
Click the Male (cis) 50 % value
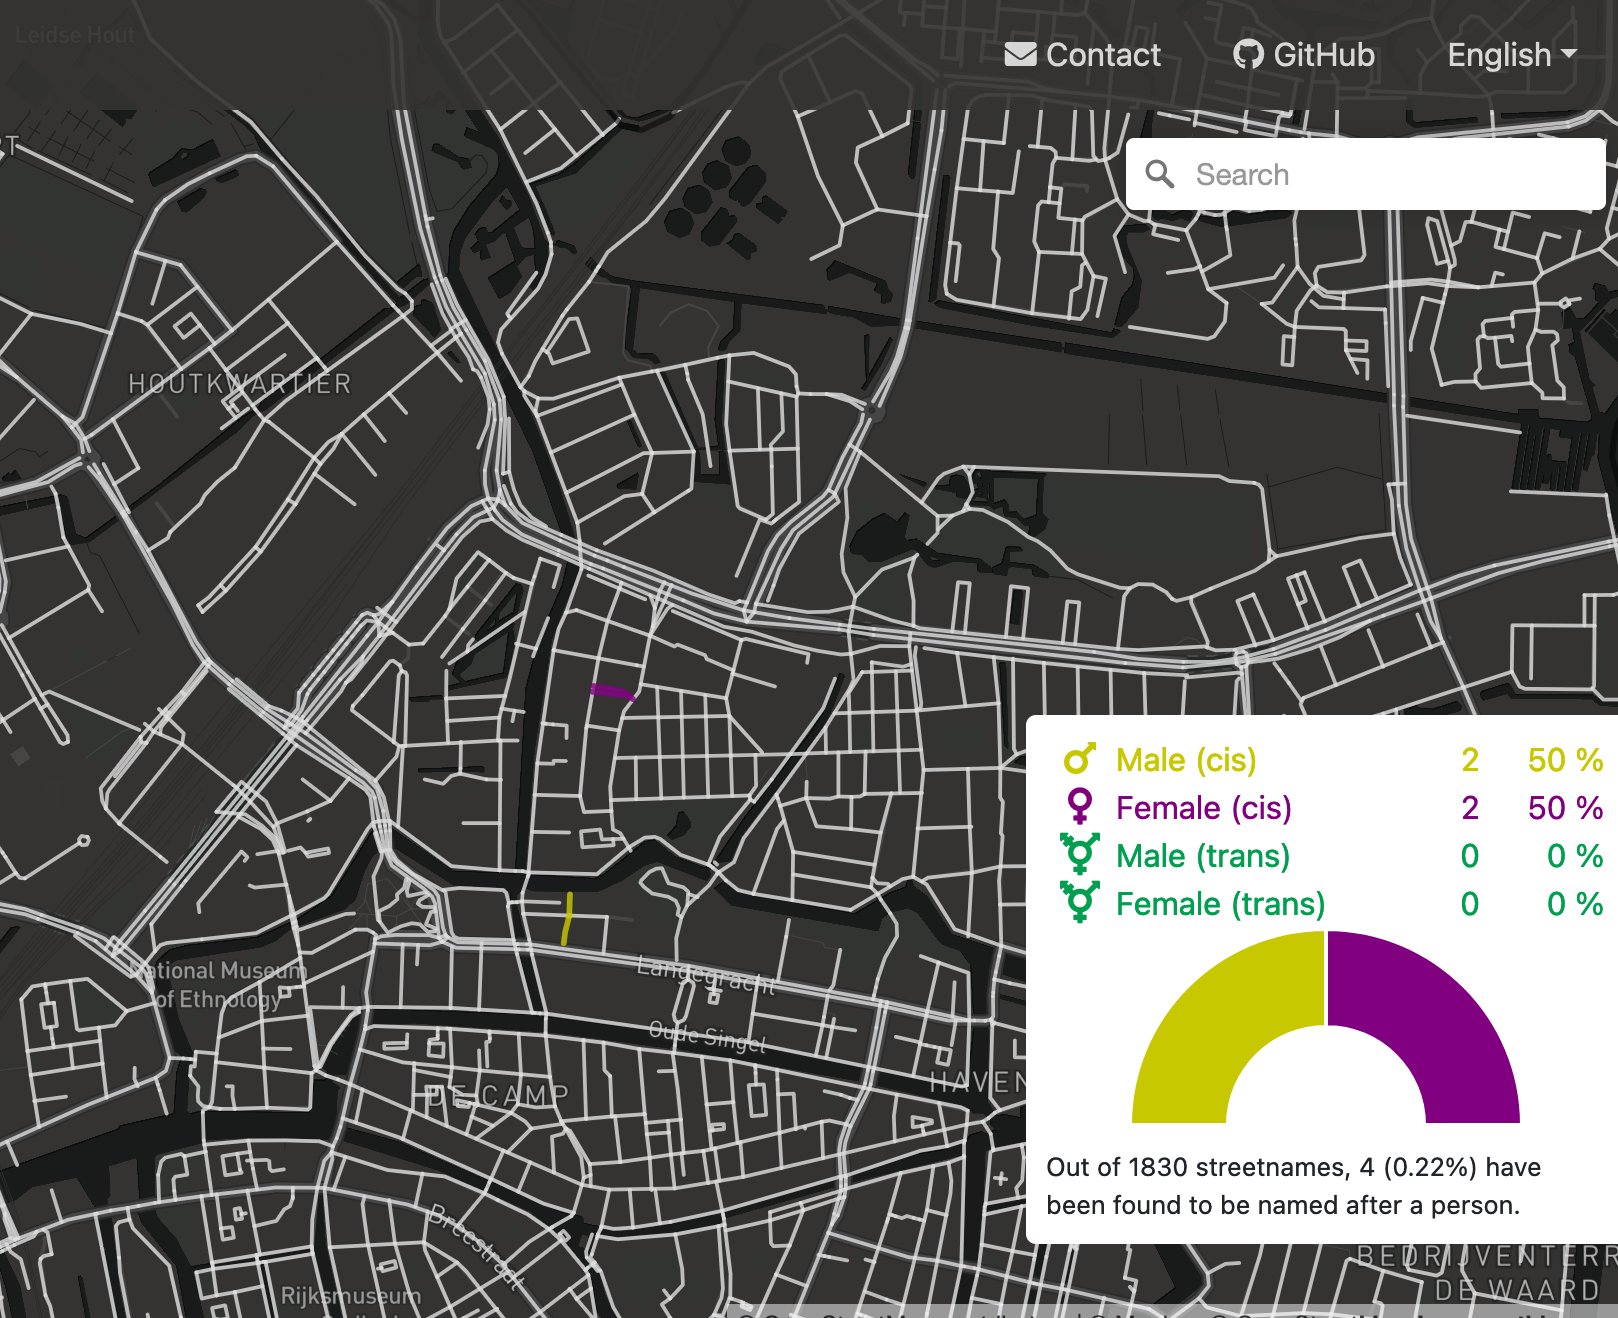click(1565, 760)
